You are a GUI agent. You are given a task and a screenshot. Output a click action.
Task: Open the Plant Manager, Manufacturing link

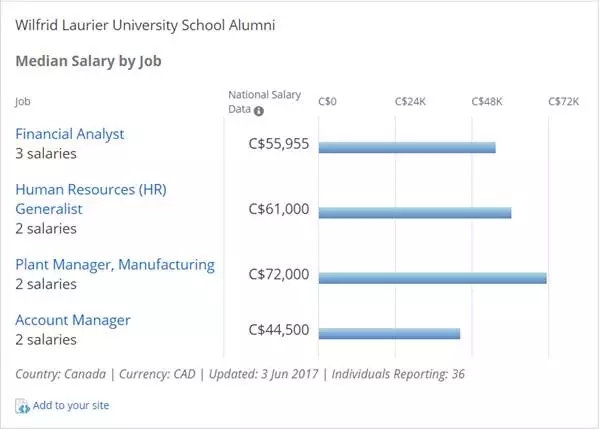(115, 265)
